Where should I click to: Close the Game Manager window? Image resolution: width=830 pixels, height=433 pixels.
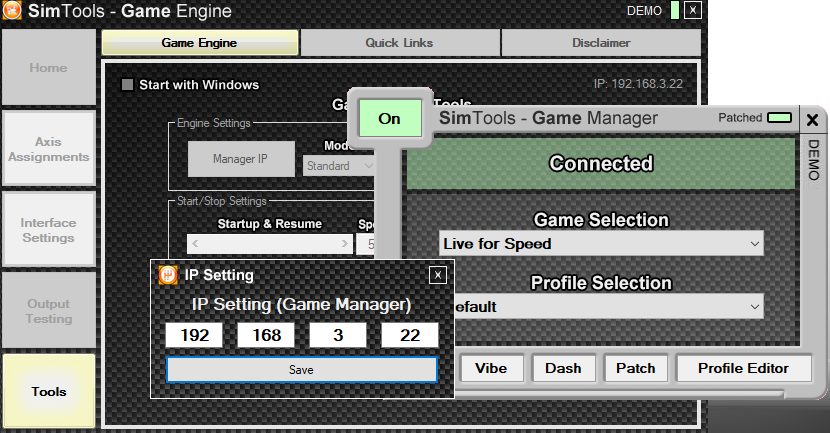click(x=812, y=120)
